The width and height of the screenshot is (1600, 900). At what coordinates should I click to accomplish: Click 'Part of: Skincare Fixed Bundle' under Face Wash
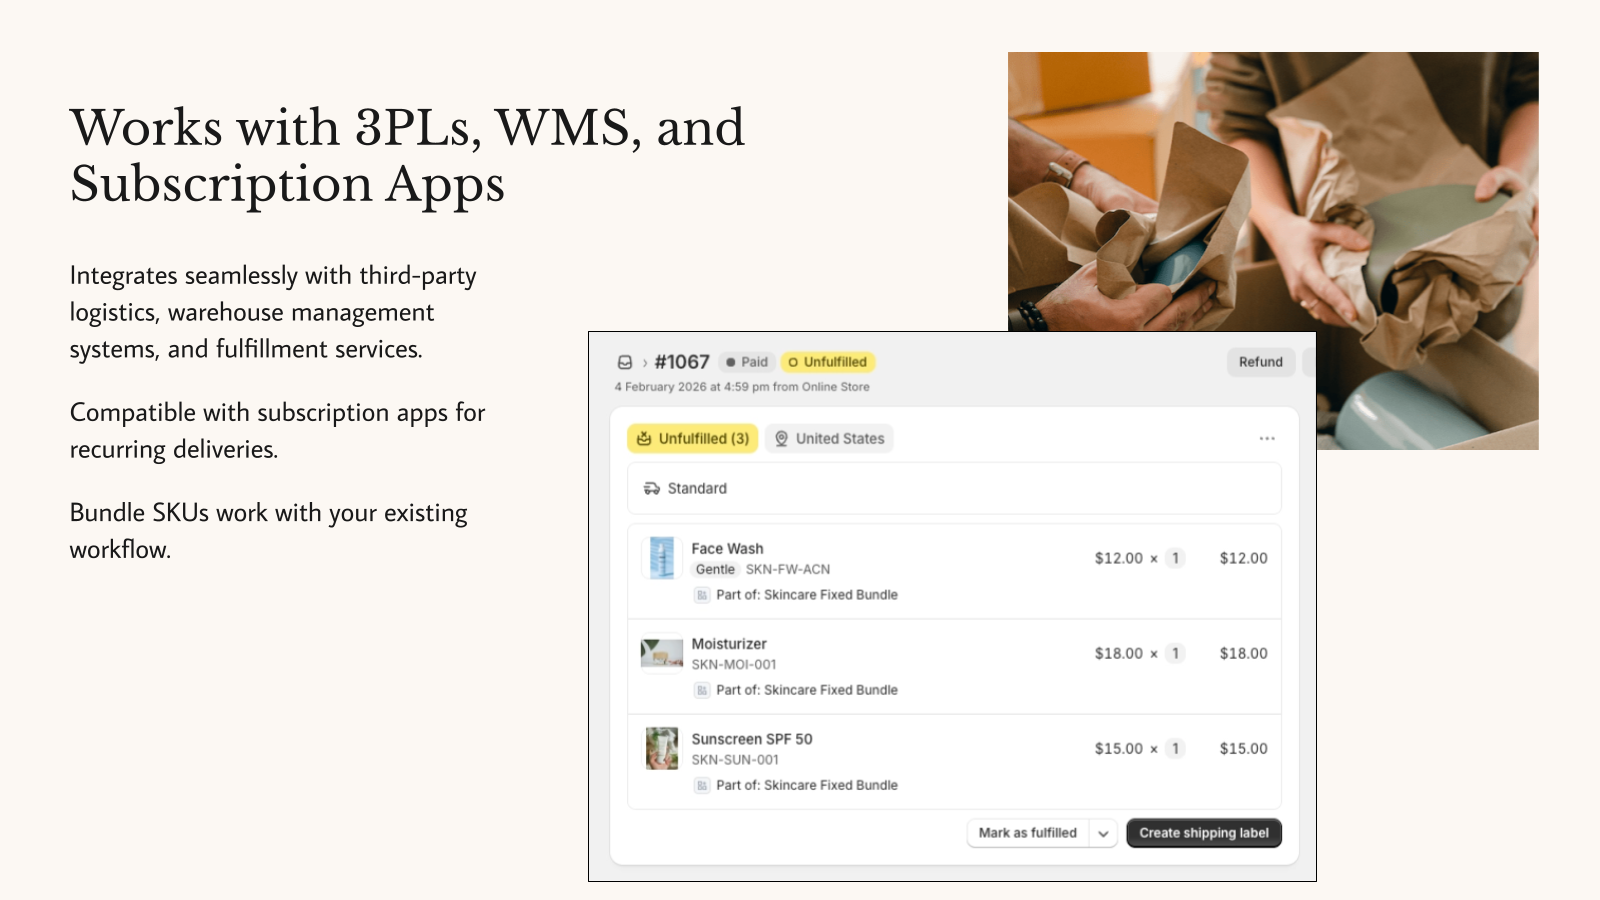point(806,595)
